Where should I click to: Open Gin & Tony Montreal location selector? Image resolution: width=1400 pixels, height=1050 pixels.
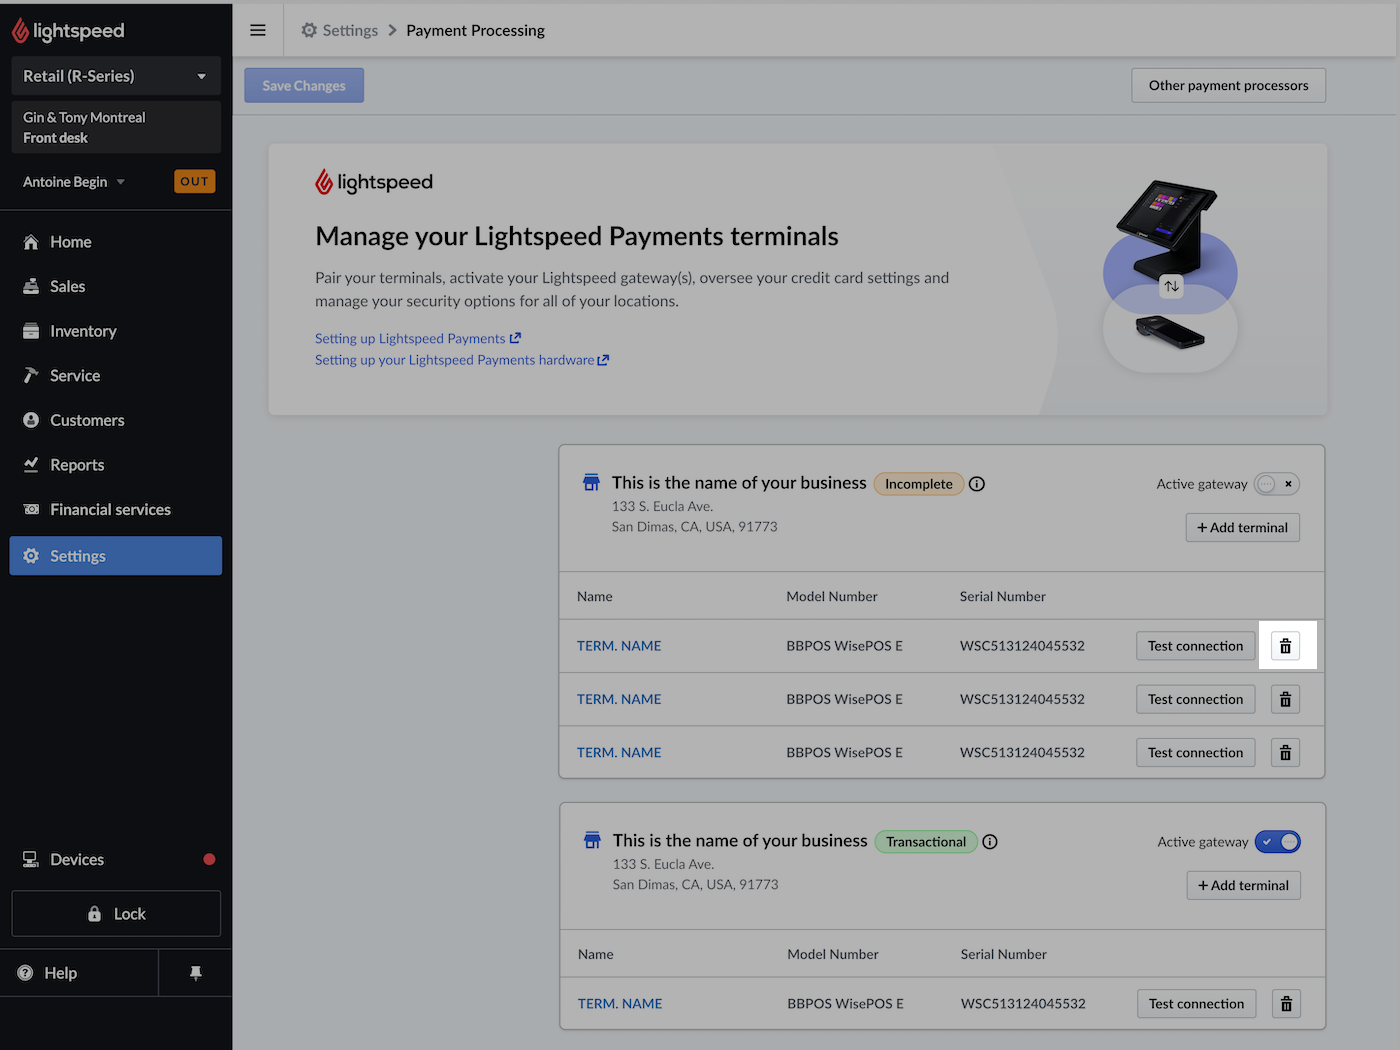[115, 127]
